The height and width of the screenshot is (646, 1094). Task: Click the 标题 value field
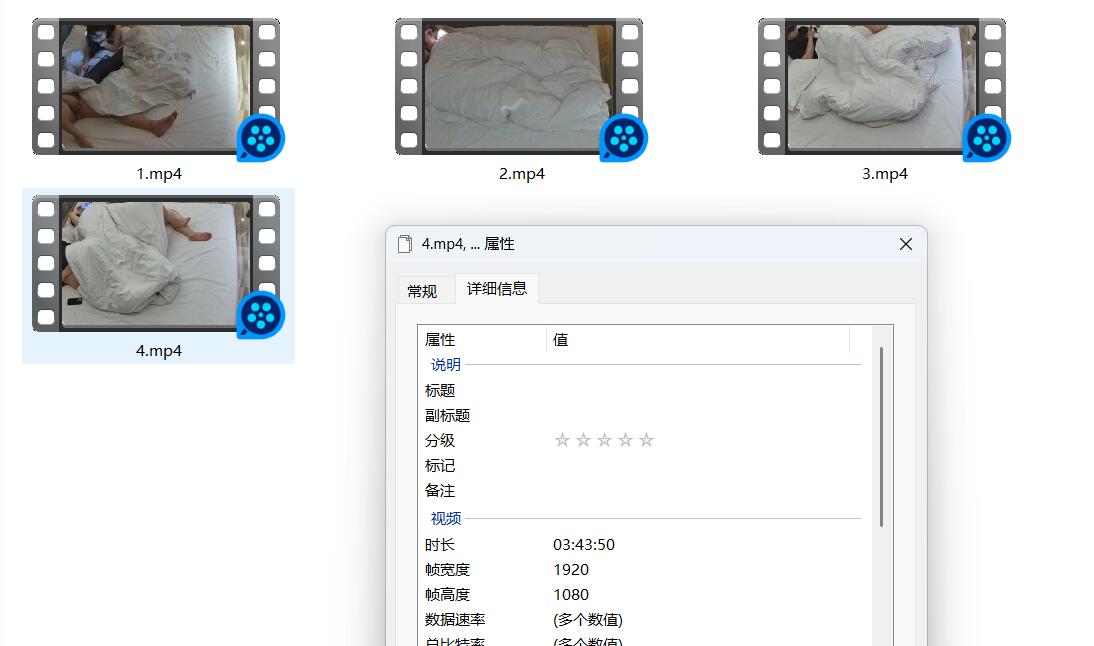pyautogui.click(x=700, y=391)
